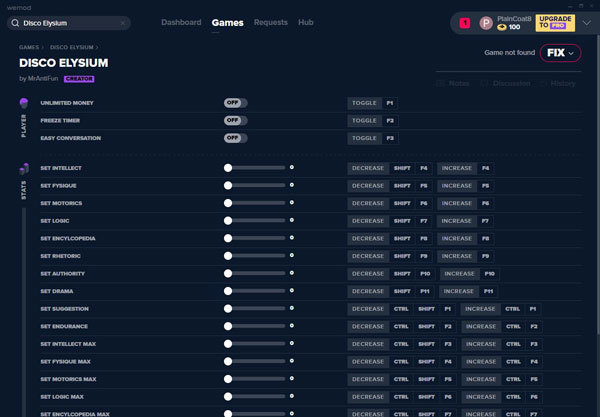Screen dimensions: 600x417
Task: Click the 'SET ENCYCLOPEDIA' cheat label
Action: (x=68, y=238)
